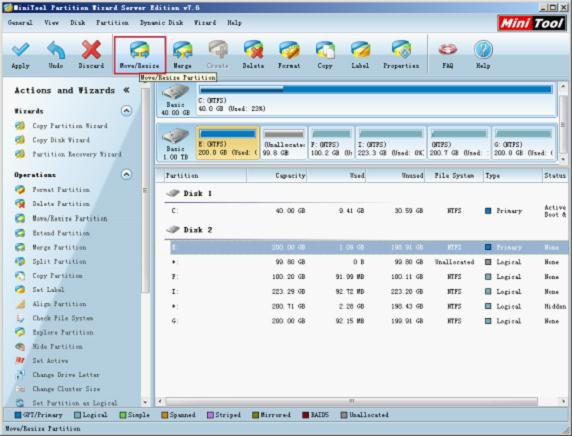Pick the Delete partition tool
Viewport: 572px width, 436px height.
(x=253, y=55)
